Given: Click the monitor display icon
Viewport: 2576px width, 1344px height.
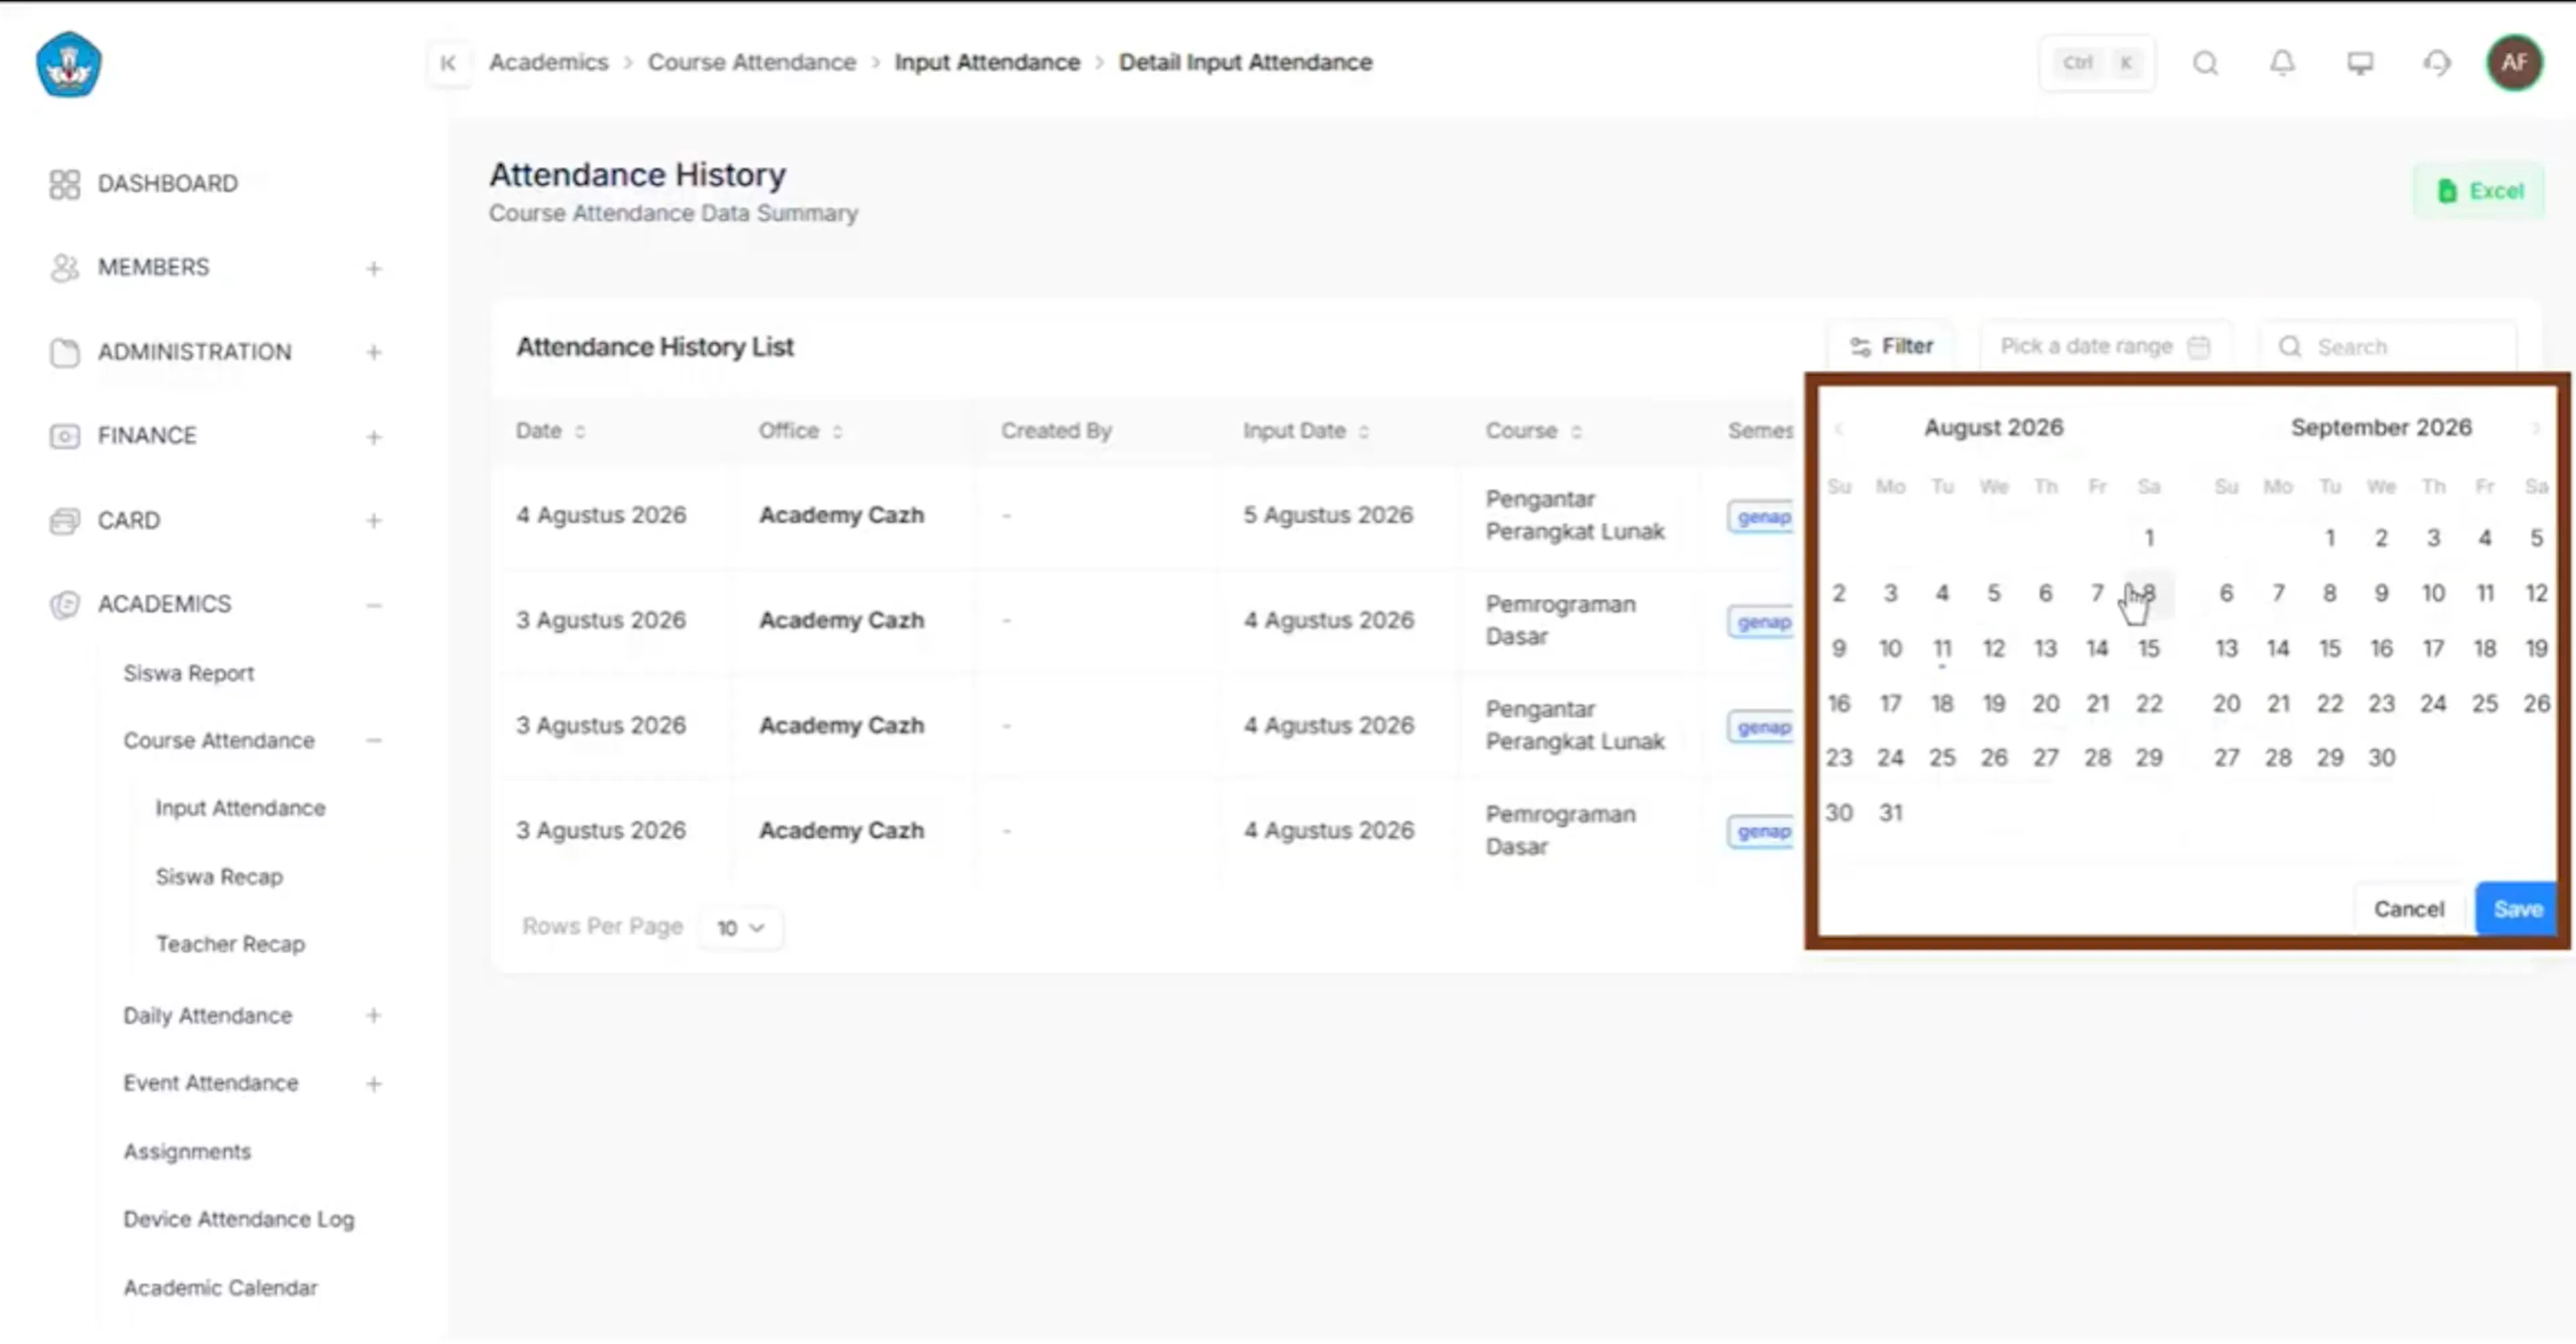Looking at the screenshot, I should 2360,63.
